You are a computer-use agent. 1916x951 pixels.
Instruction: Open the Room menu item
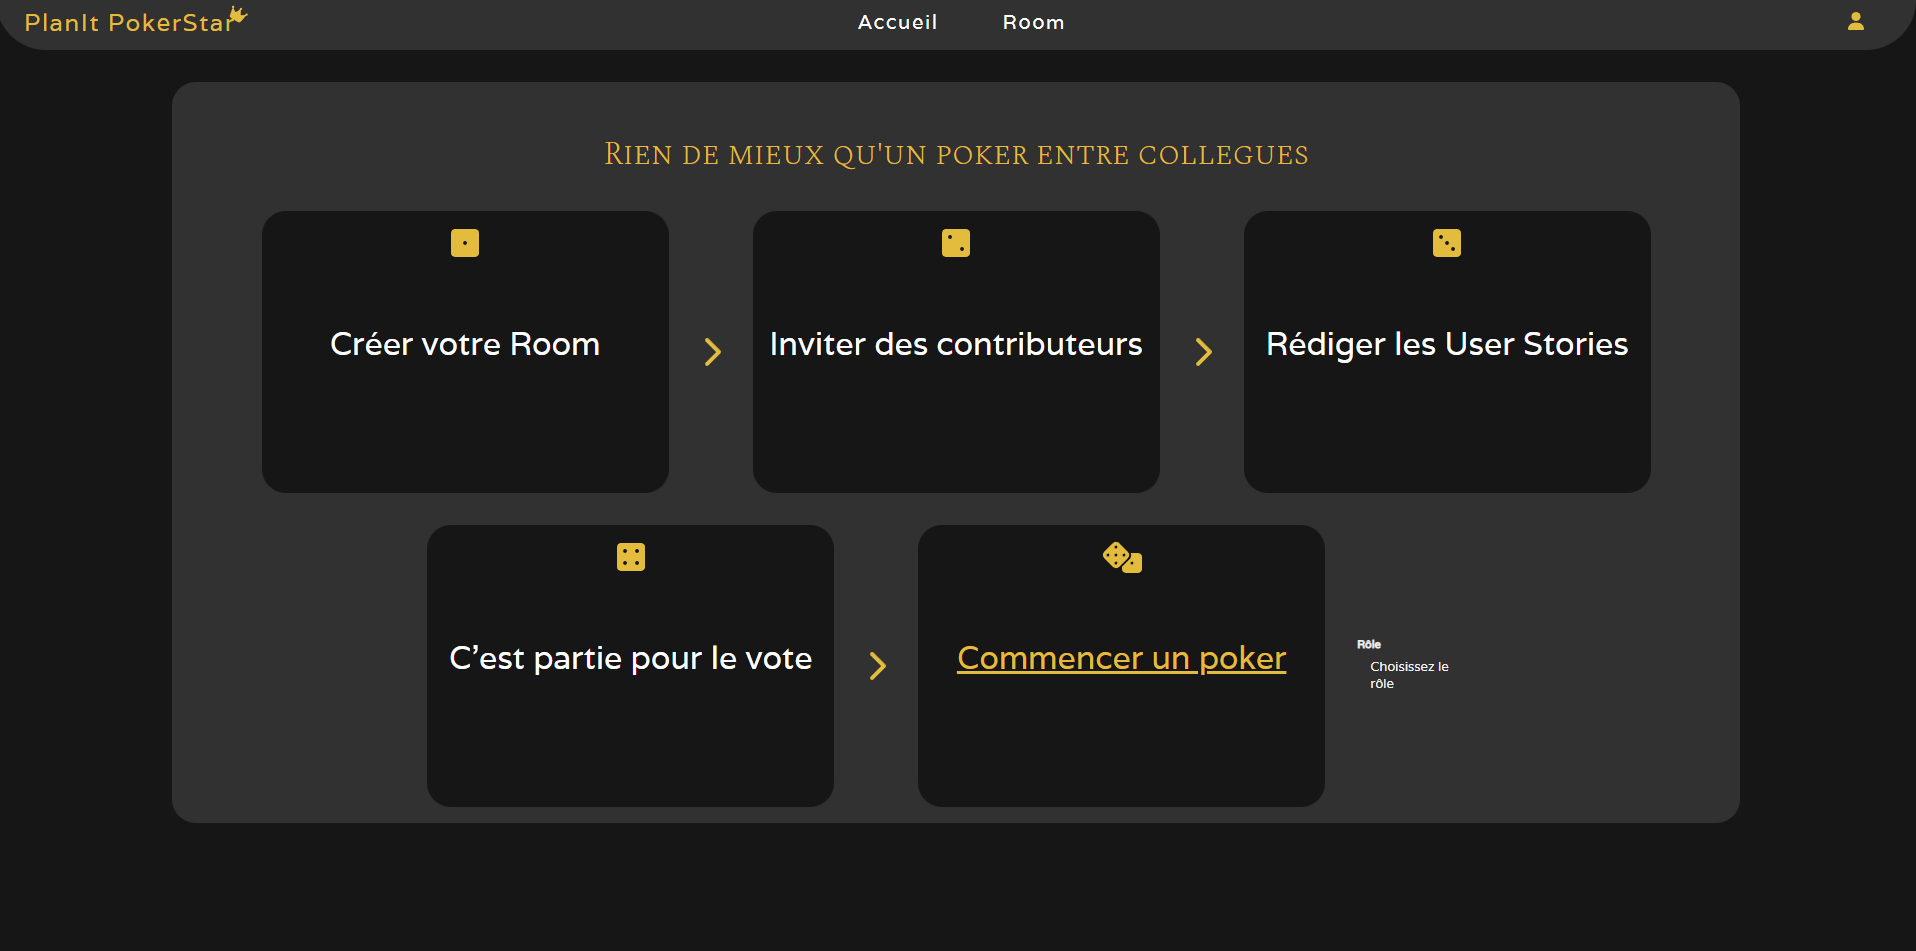point(1034,22)
